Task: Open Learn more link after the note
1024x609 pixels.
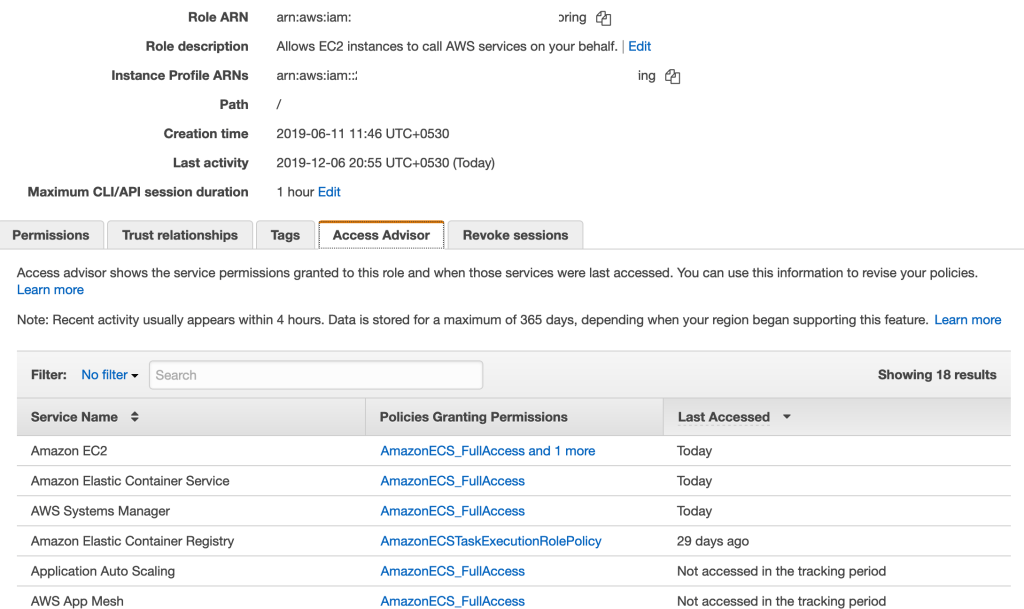Action: coord(967,320)
